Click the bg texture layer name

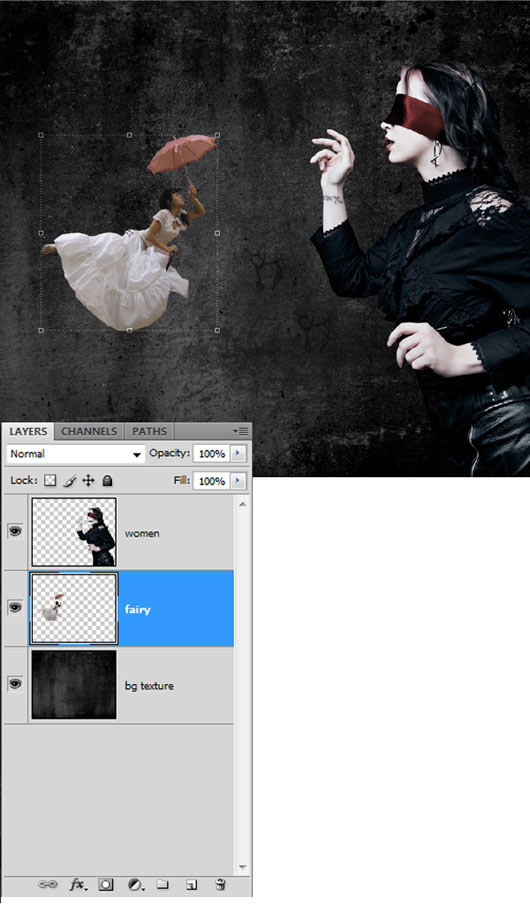pyautogui.click(x=149, y=686)
